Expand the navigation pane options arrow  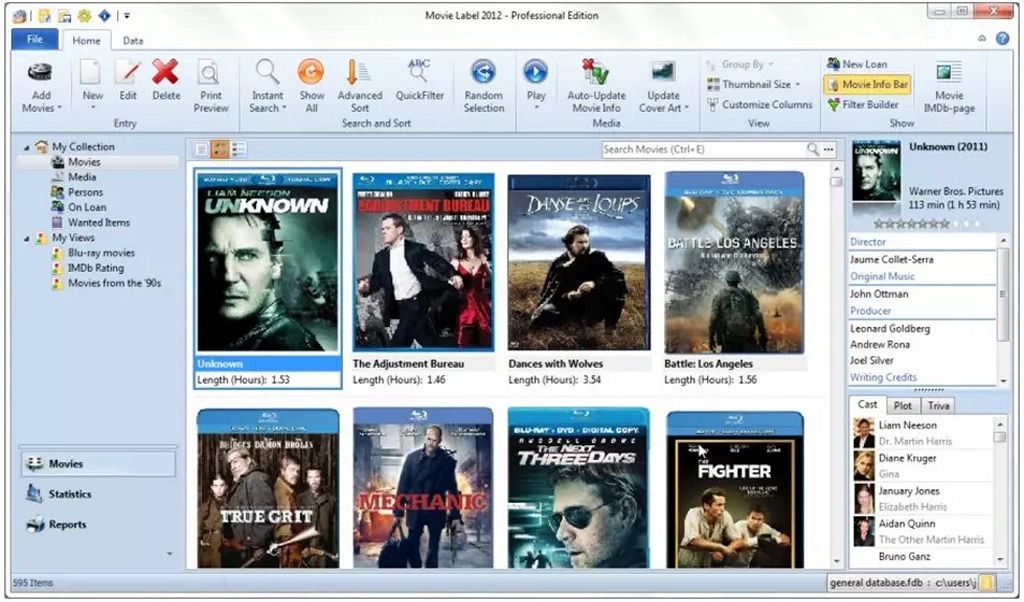[170, 554]
